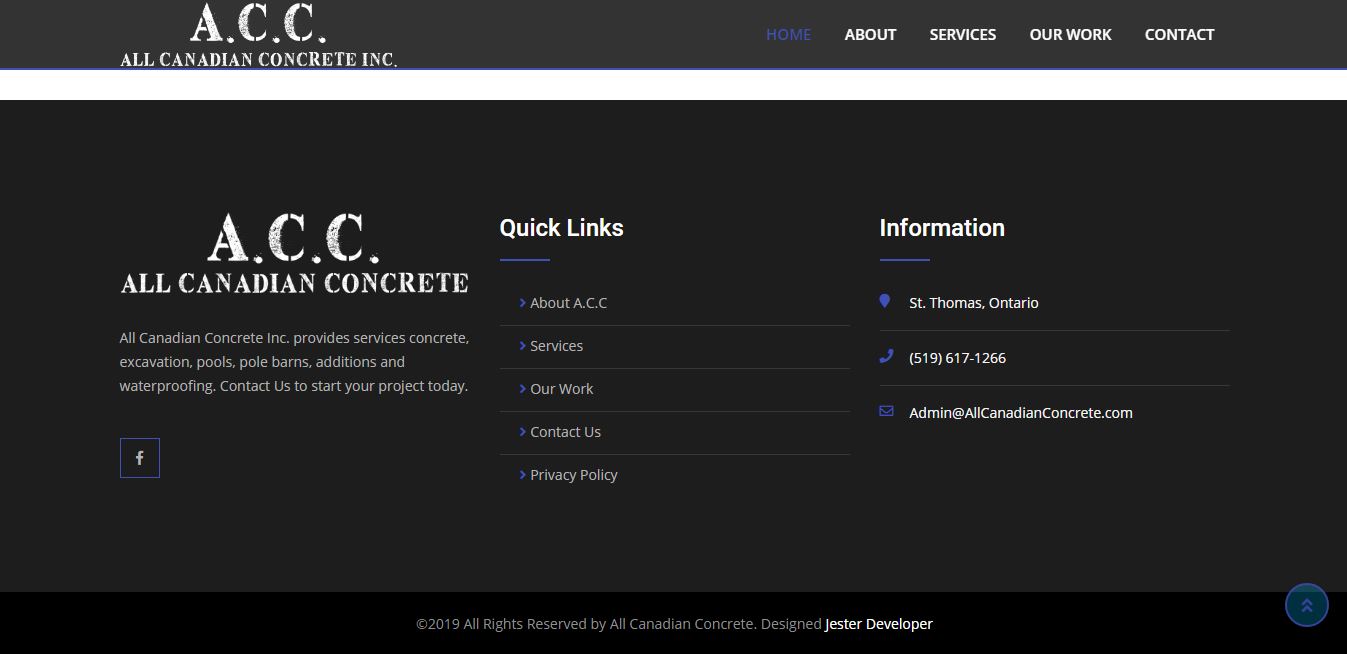Open the Our Work nav item
The height and width of the screenshot is (654, 1347).
[1070, 34]
